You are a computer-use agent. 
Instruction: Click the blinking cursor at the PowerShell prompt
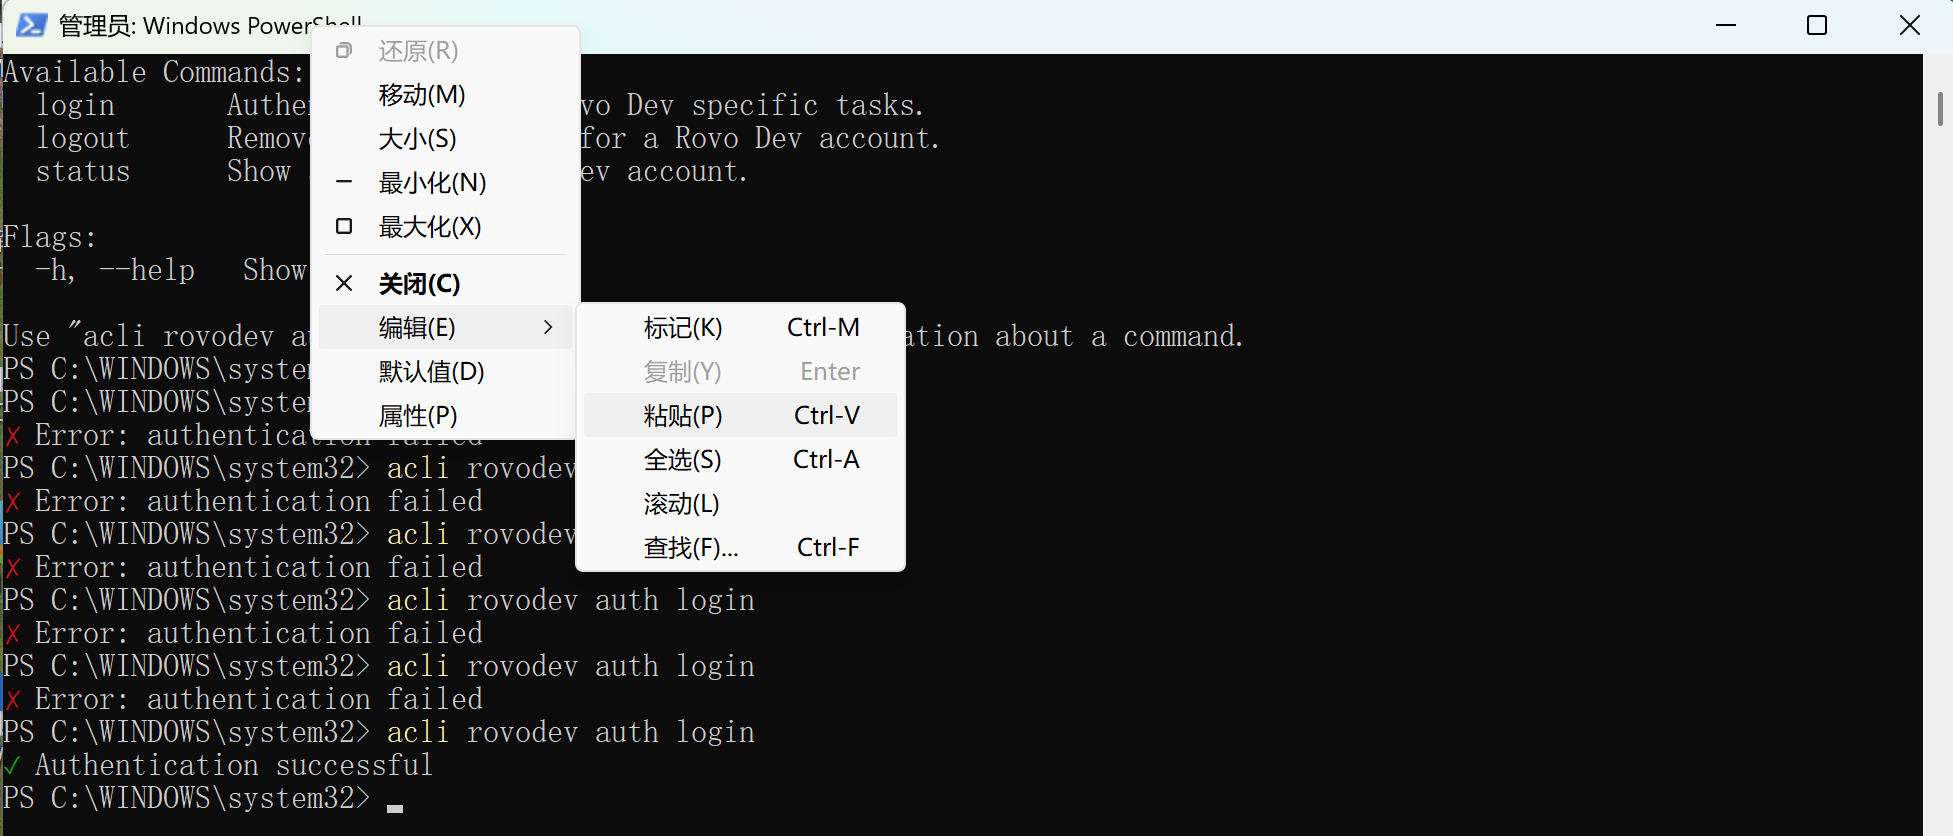tap(394, 808)
